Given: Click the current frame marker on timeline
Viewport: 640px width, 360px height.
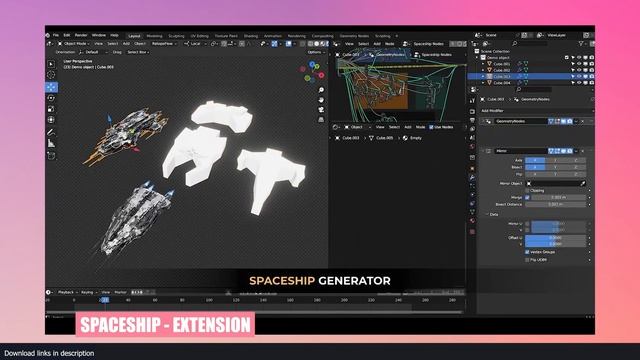Looking at the screenshot, I should [x=105, y=300].
